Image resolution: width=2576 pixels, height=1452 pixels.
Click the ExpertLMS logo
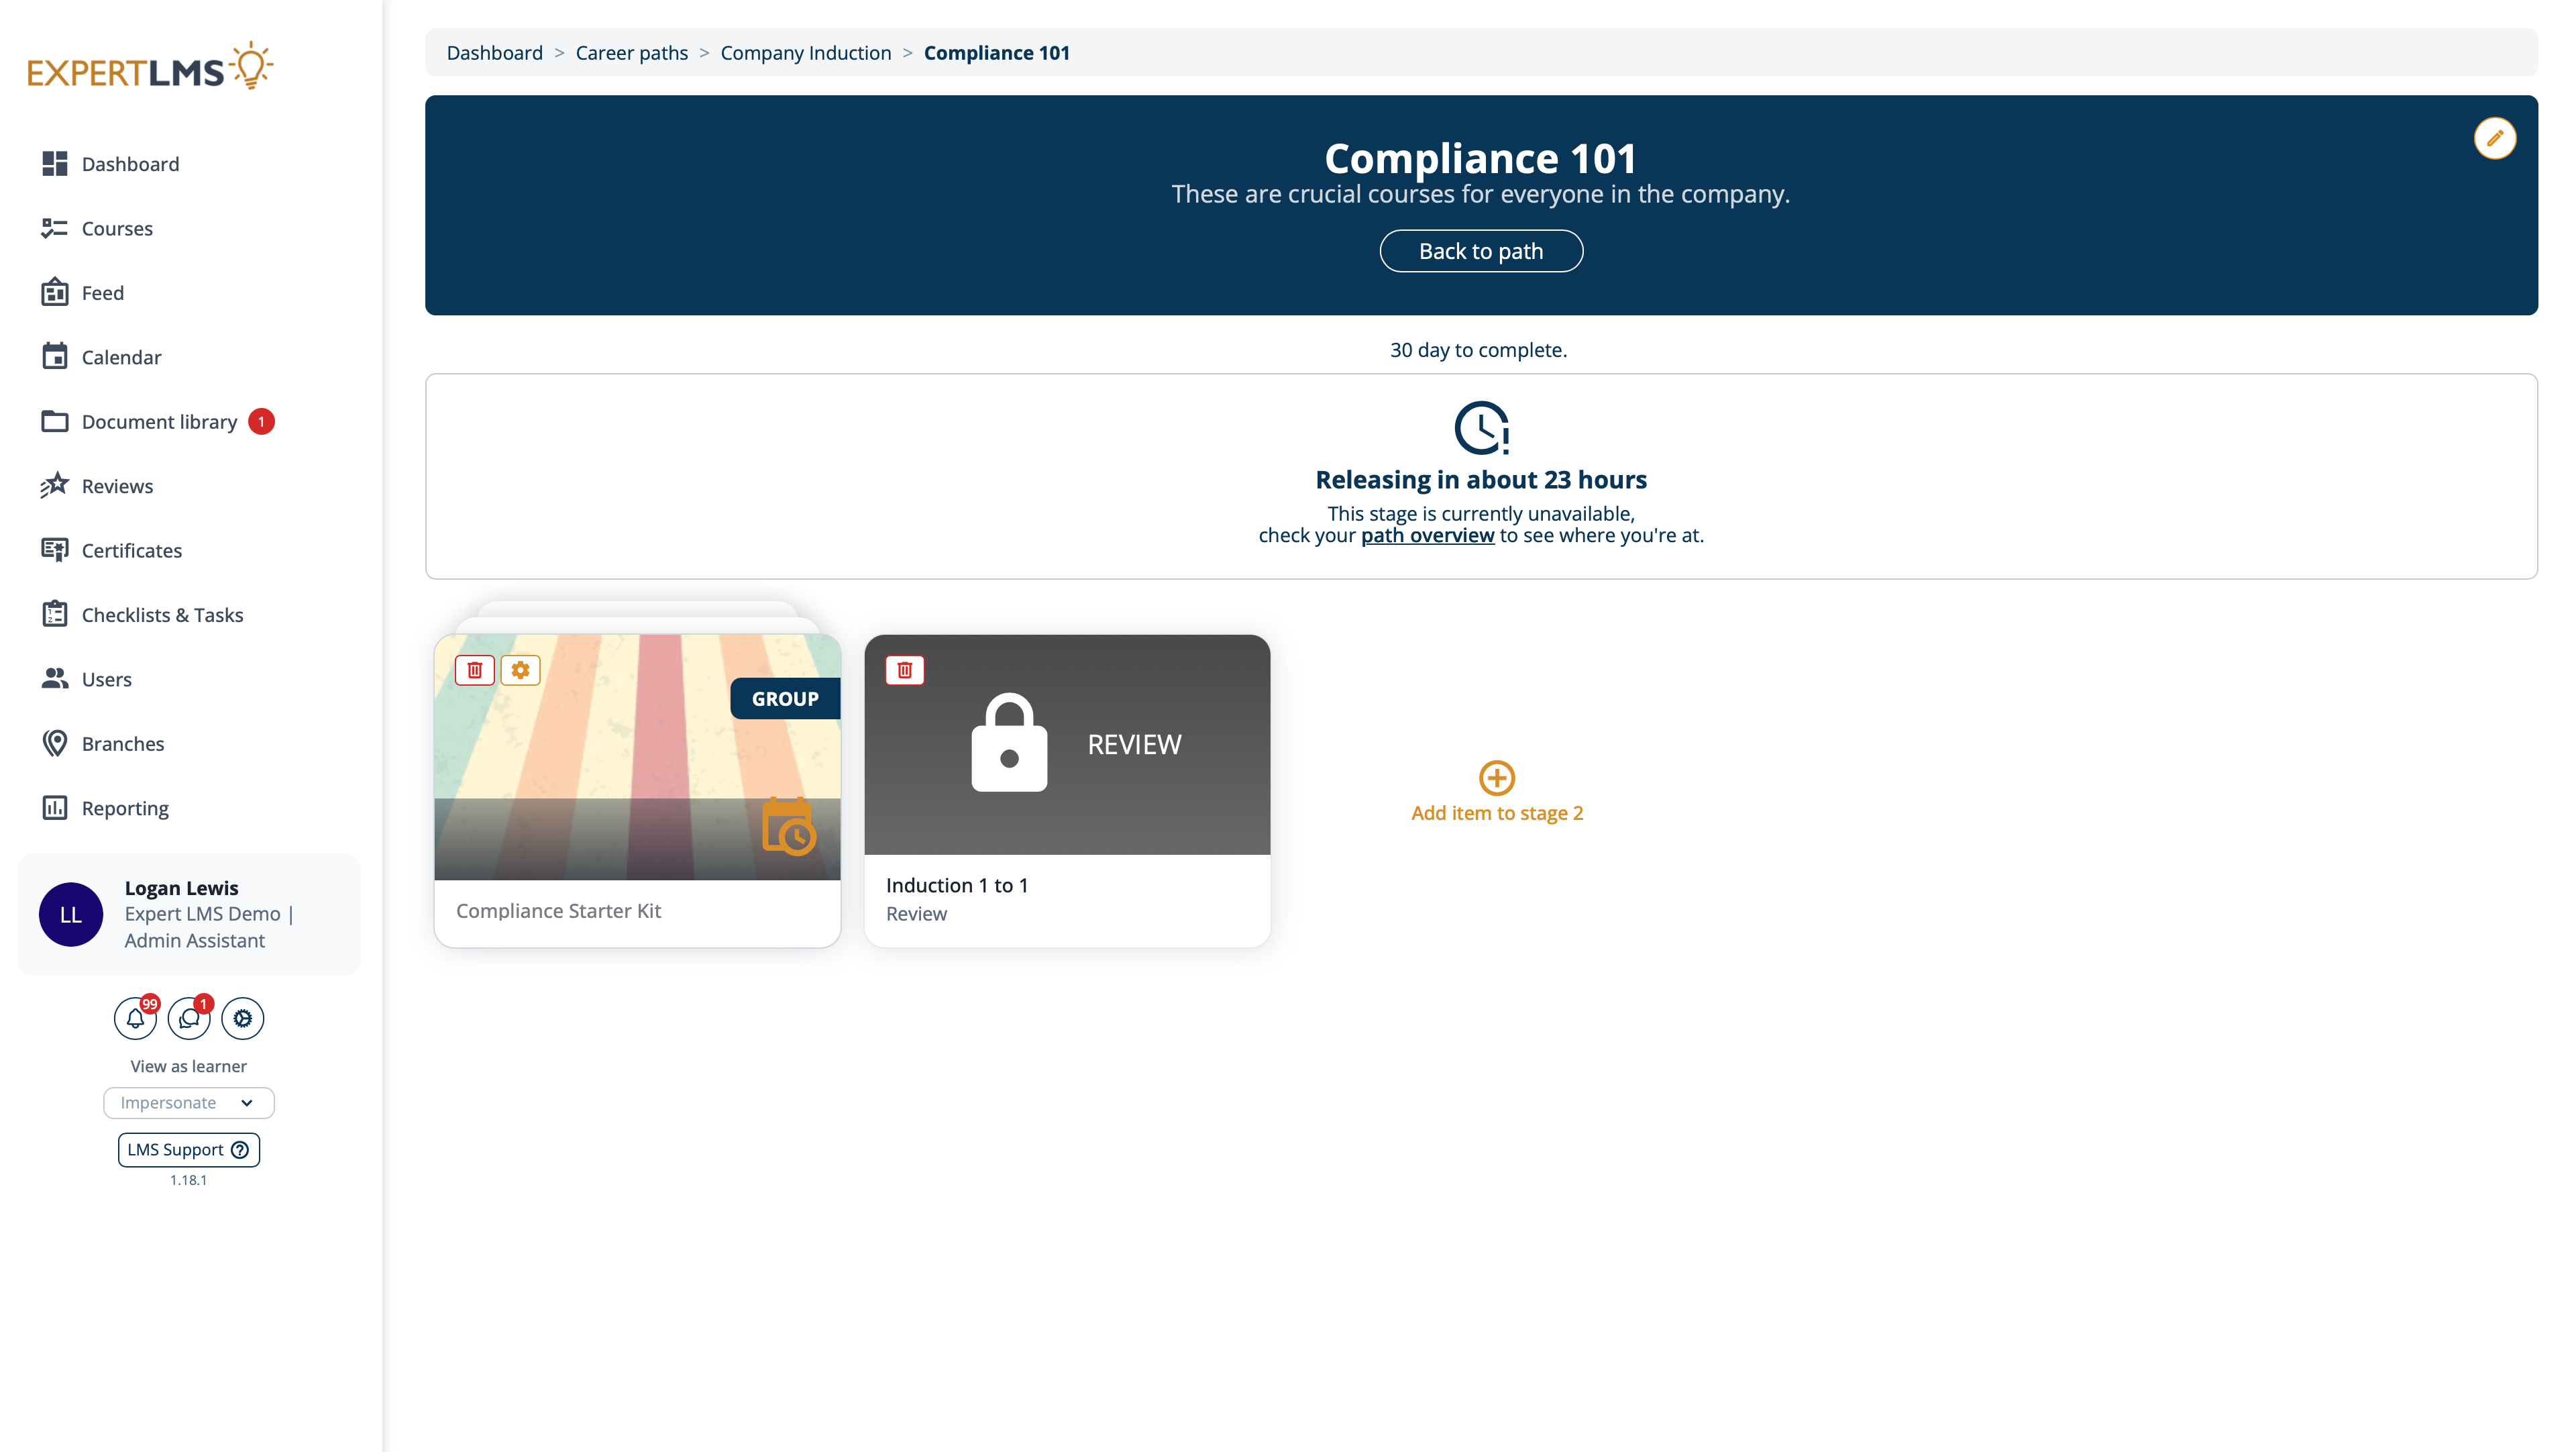[x=150, y=67]
